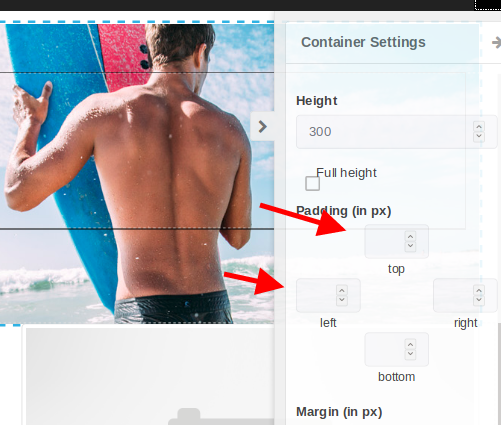501x425 pixels.
Task: Increase bottom padding with the up arrow
Action: pos(410,344)
